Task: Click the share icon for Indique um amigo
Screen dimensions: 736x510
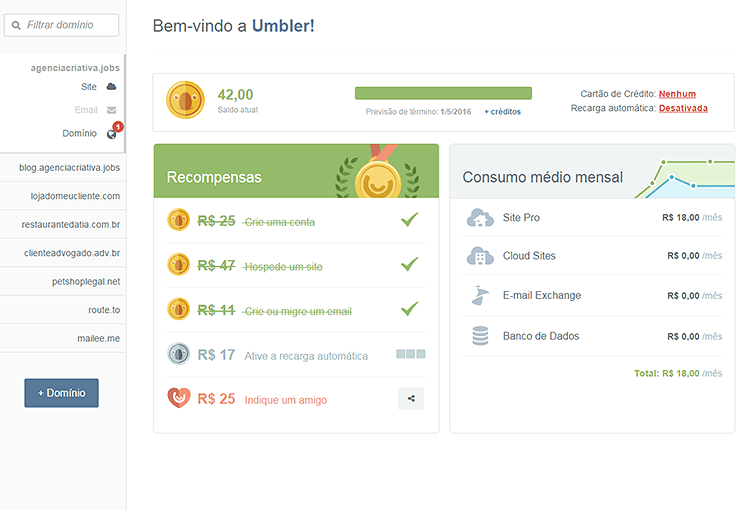Action: pos(411,399)
